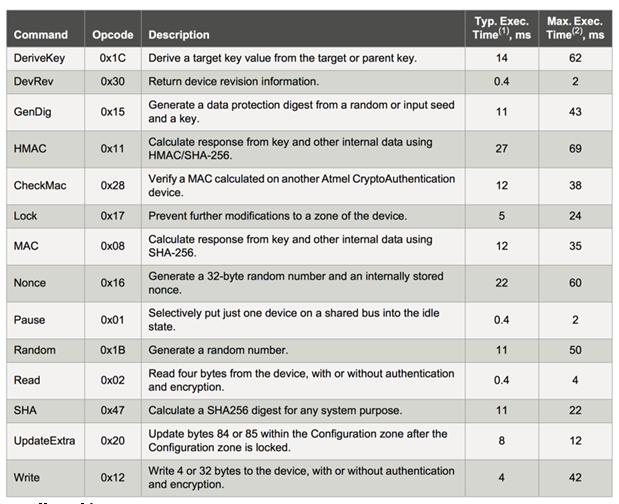Click opcode 0x02 in the Read row
619x504 pixels.
[112, 381]
